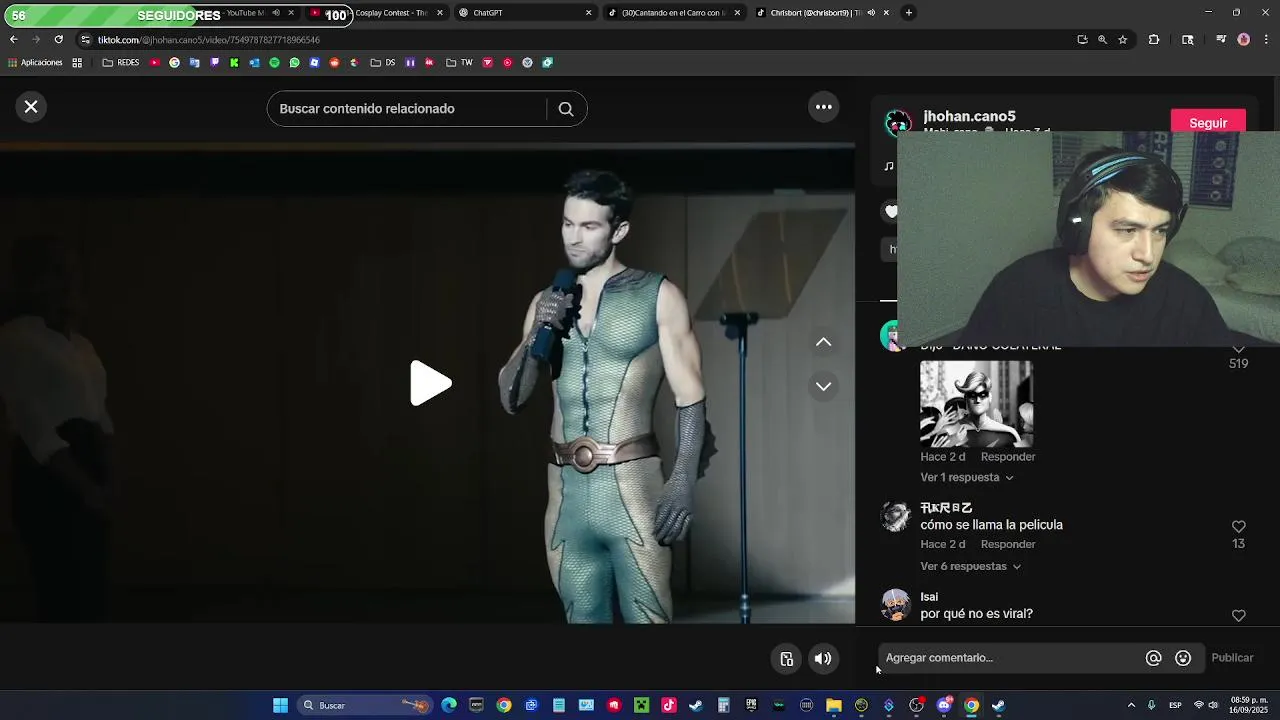Open the jhohan.cano5 avatar
Screen dimensions: 1280x720
click(897, 123)
